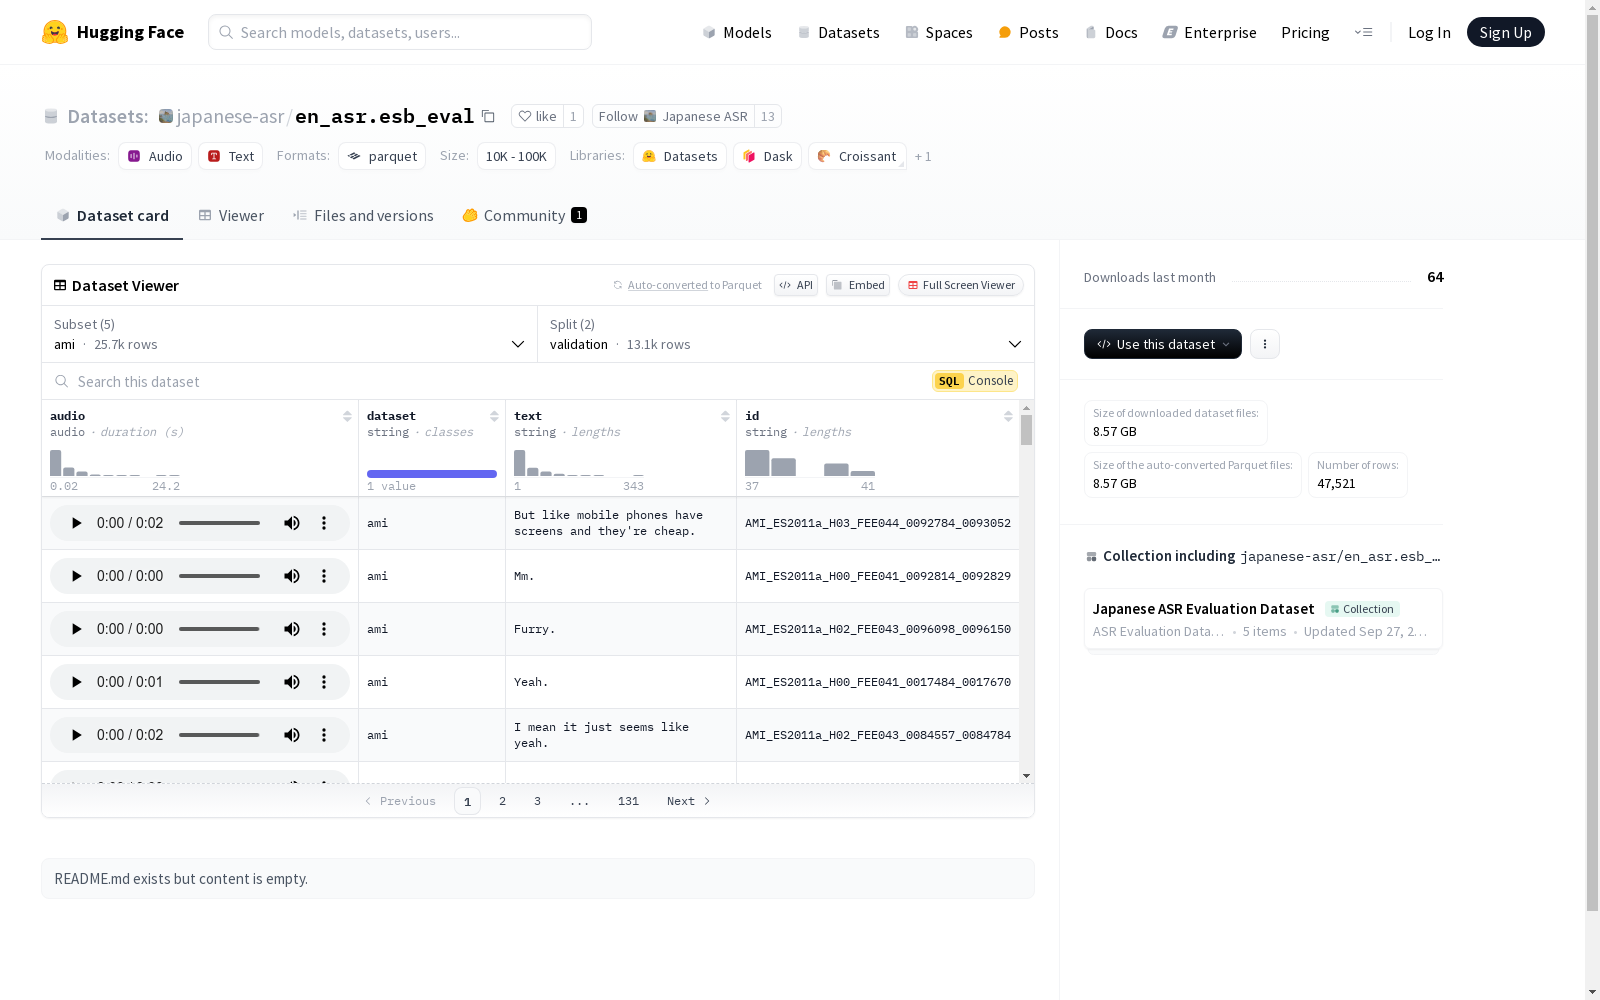The width and height of the screenshot is (1600, 1000).
Task: Open the SQL Console
Action: [x=975, y=381]
